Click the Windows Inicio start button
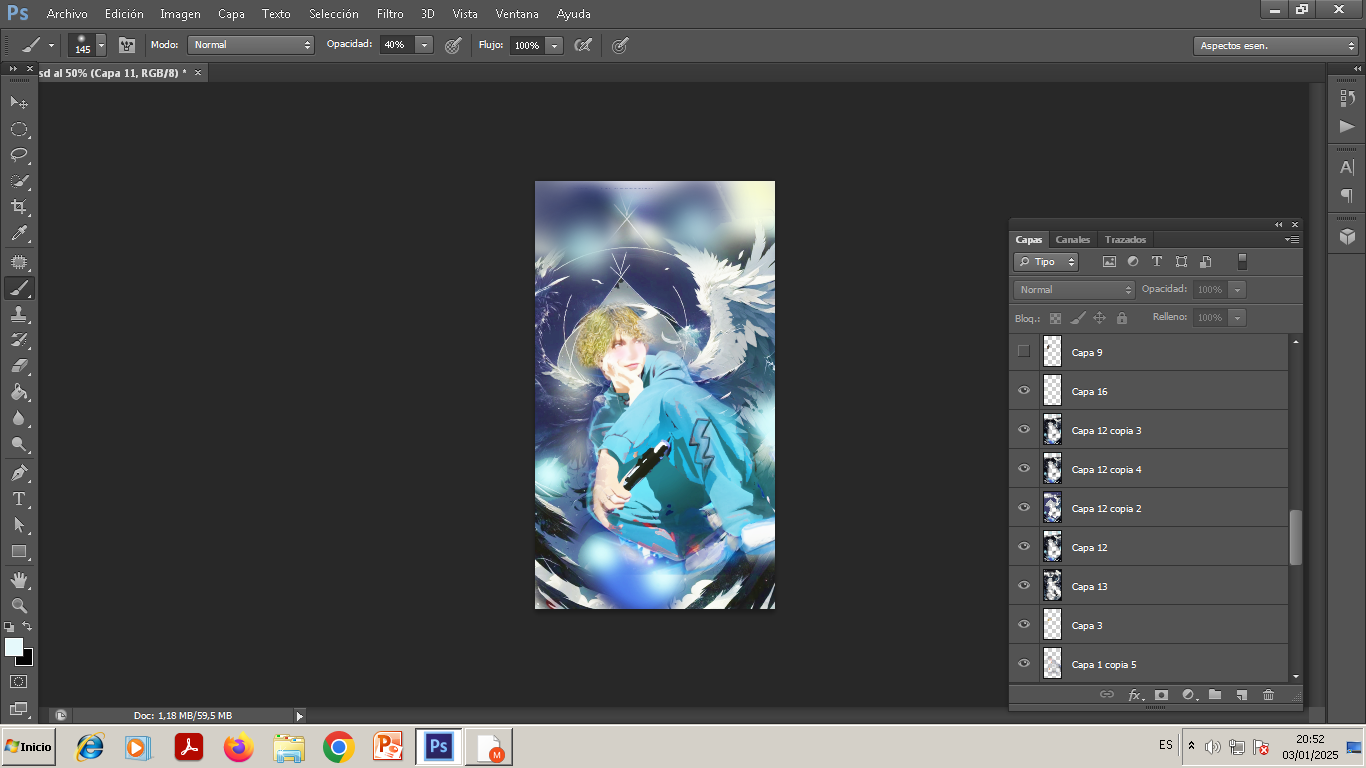The width and height of the screenshot is (1366, 768). click(28, 746)
